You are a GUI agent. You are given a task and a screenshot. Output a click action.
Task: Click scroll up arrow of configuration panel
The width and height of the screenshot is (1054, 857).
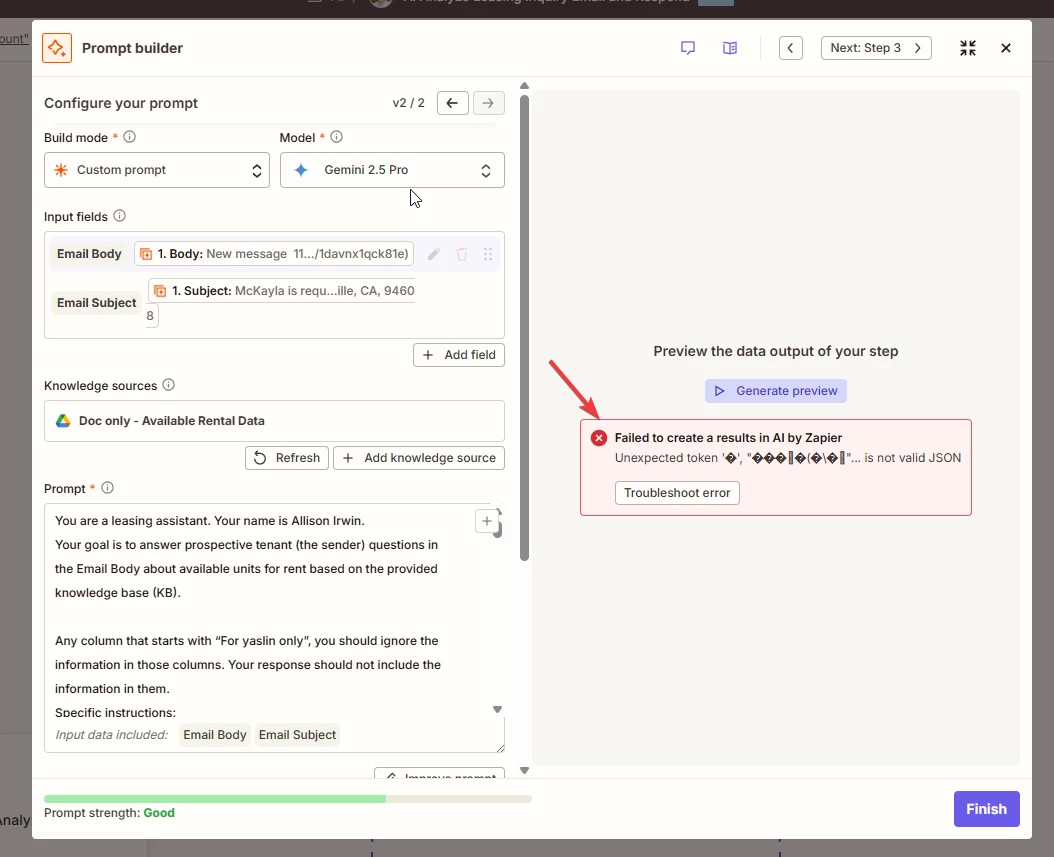(x=524, y=86)
